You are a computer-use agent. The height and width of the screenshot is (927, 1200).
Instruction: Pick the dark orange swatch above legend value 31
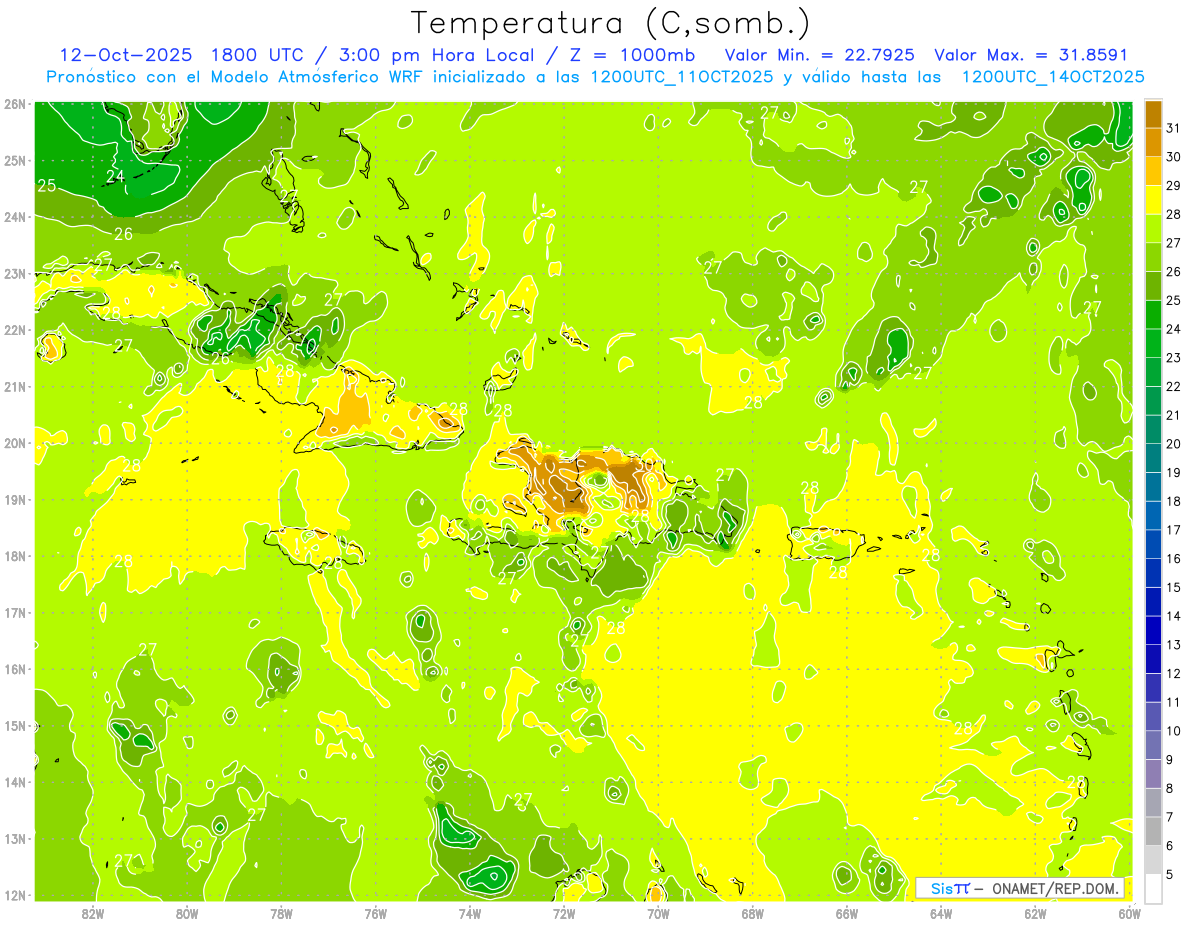click(x=1153, y=115)
